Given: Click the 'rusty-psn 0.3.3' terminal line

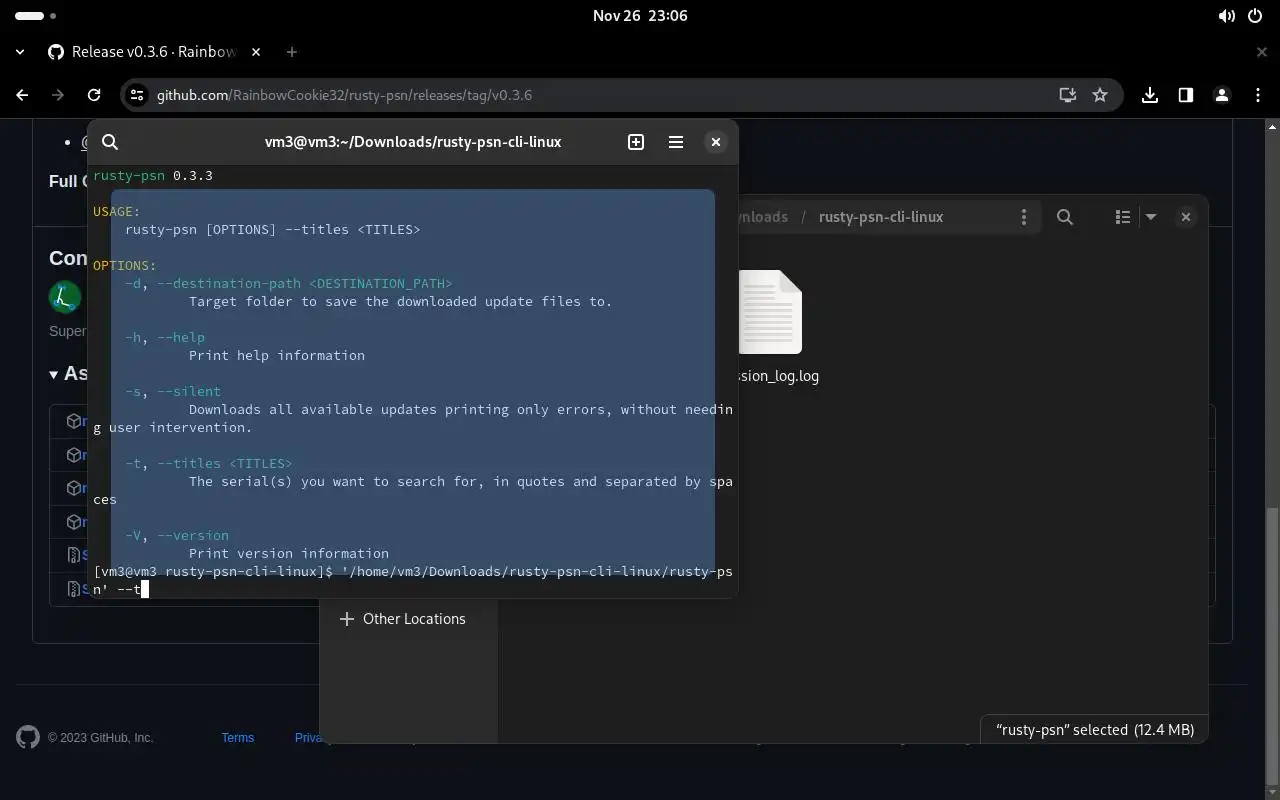Looking at the screenshot, I should [x=153, y=176].
